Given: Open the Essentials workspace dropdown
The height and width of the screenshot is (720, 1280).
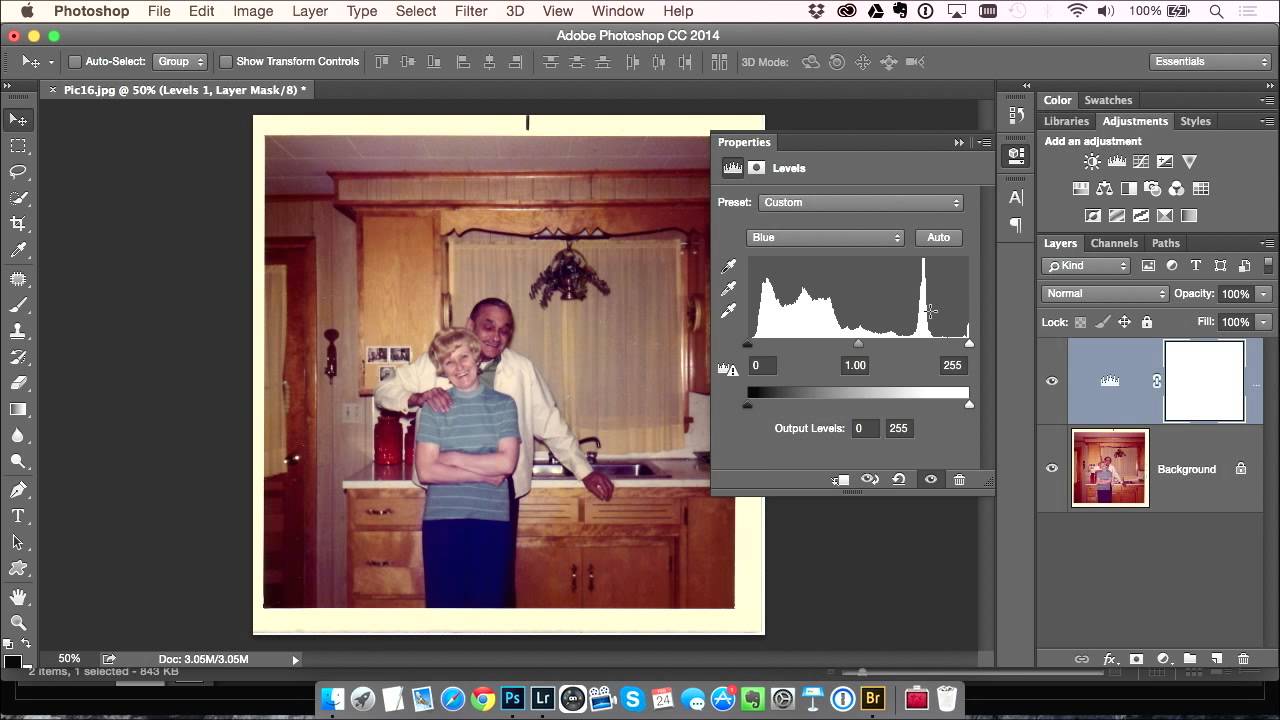Looking at the screenshot, I should tap(1210, 62).
